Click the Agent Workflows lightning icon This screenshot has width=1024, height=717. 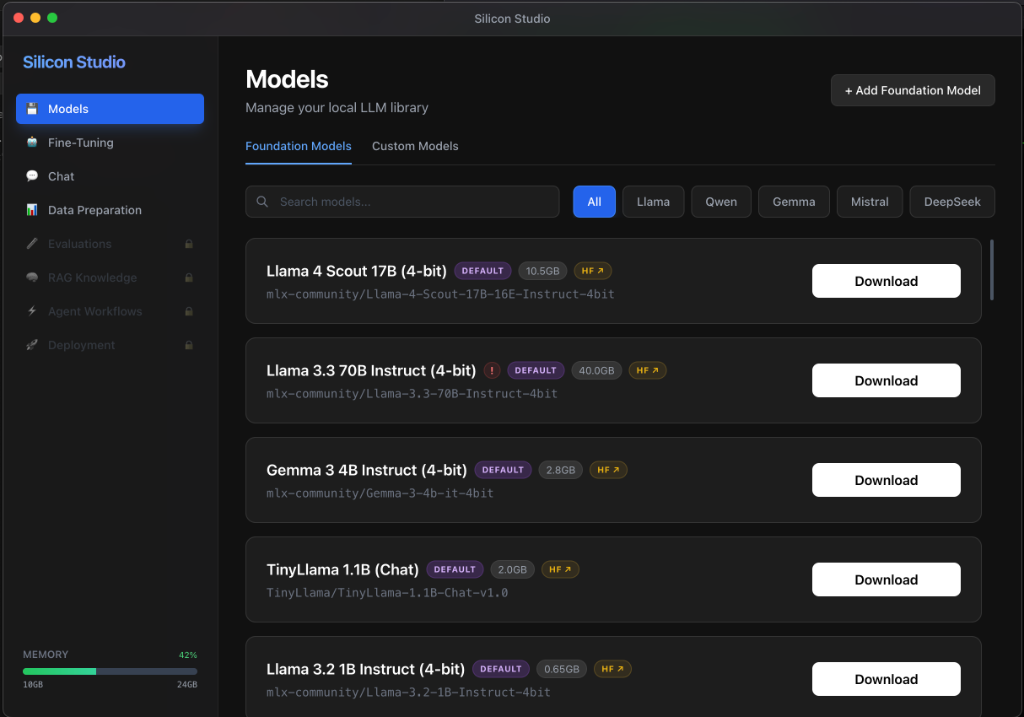tap(31, 311)
